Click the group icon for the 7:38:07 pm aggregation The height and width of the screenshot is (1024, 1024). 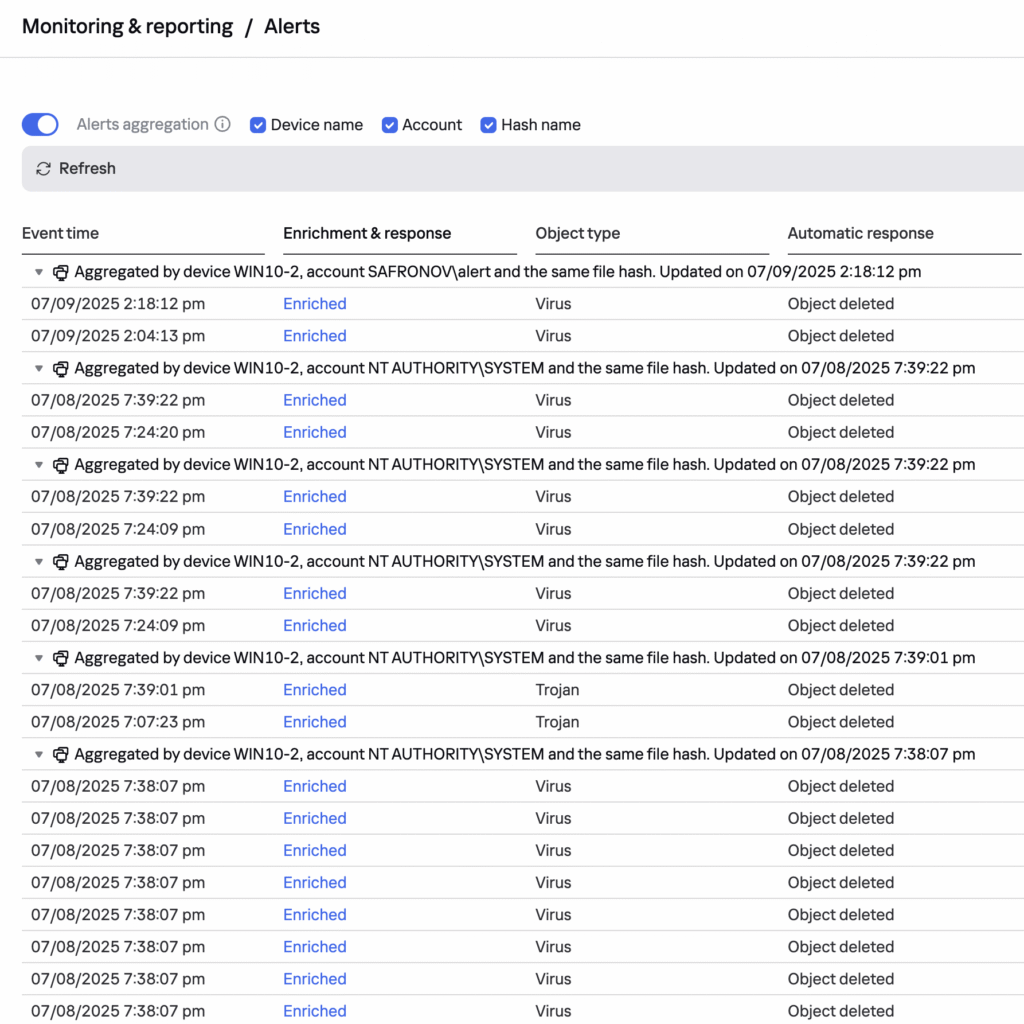[x=61, y=755]
